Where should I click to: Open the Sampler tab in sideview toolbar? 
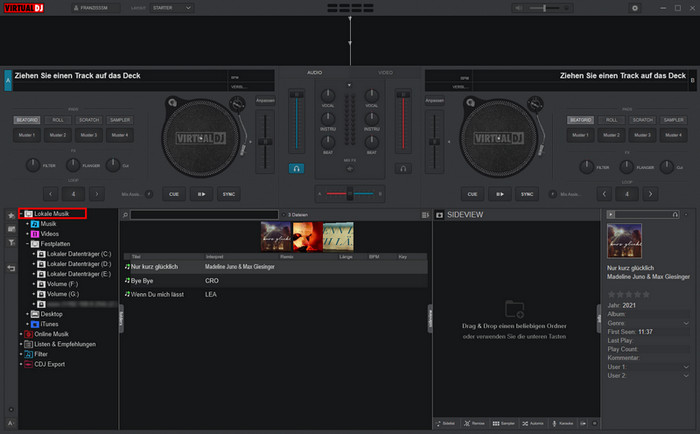pos(504,423)
